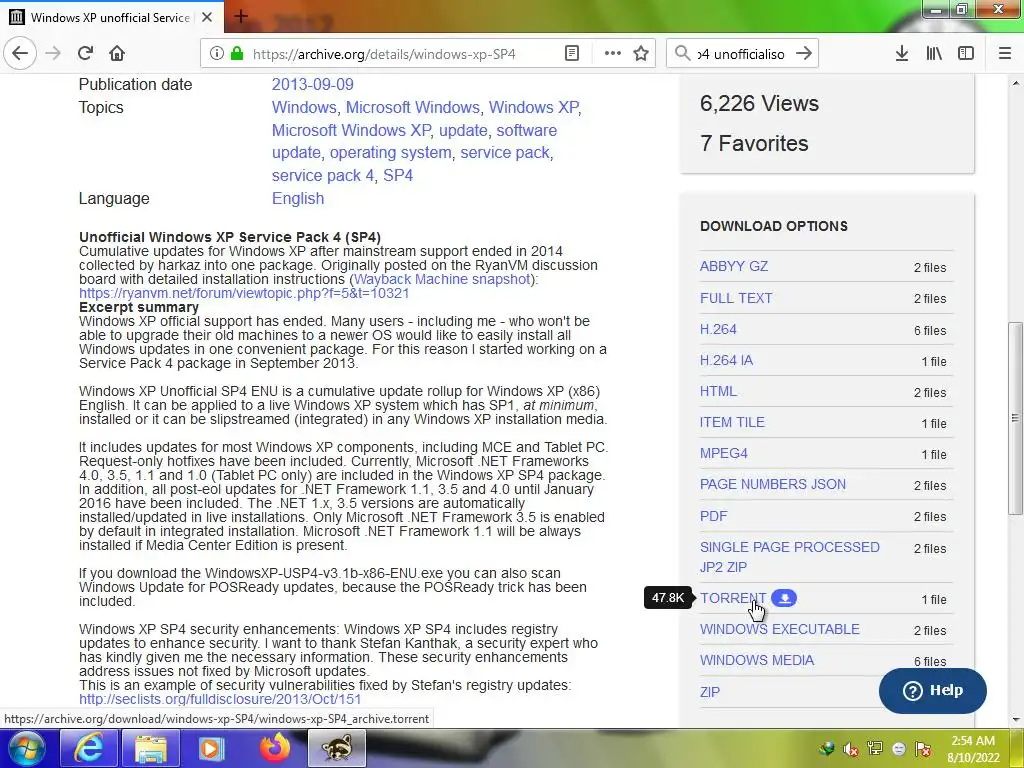Reload the current archive.org page

click(85, 53)
